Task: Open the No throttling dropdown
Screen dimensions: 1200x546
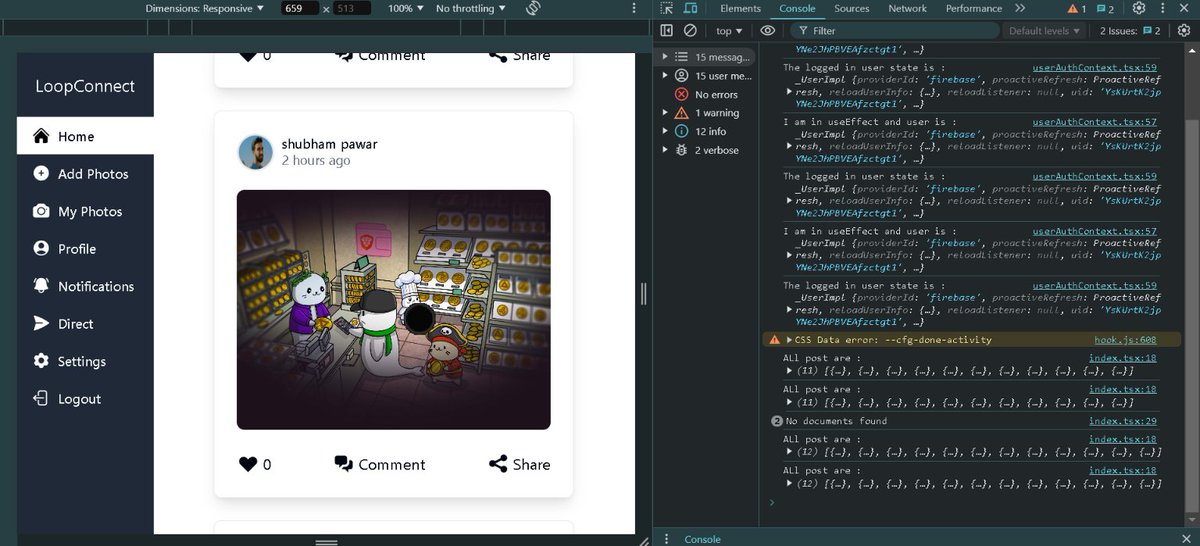Action: (x=470, y=8)
